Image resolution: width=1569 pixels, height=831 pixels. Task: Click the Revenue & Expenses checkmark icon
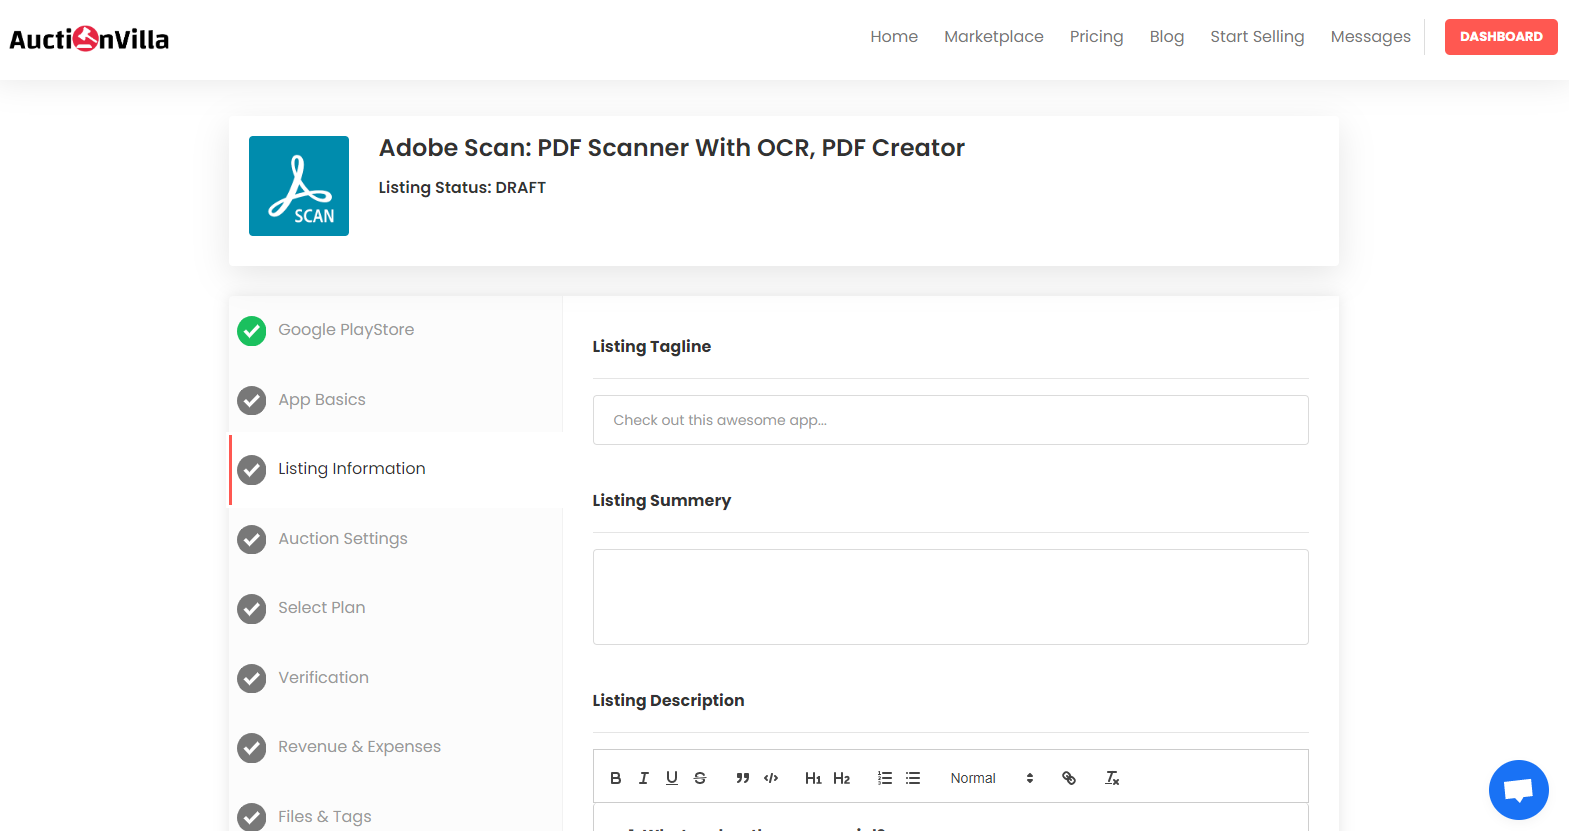pyautogui.click(x=252, y=747)
